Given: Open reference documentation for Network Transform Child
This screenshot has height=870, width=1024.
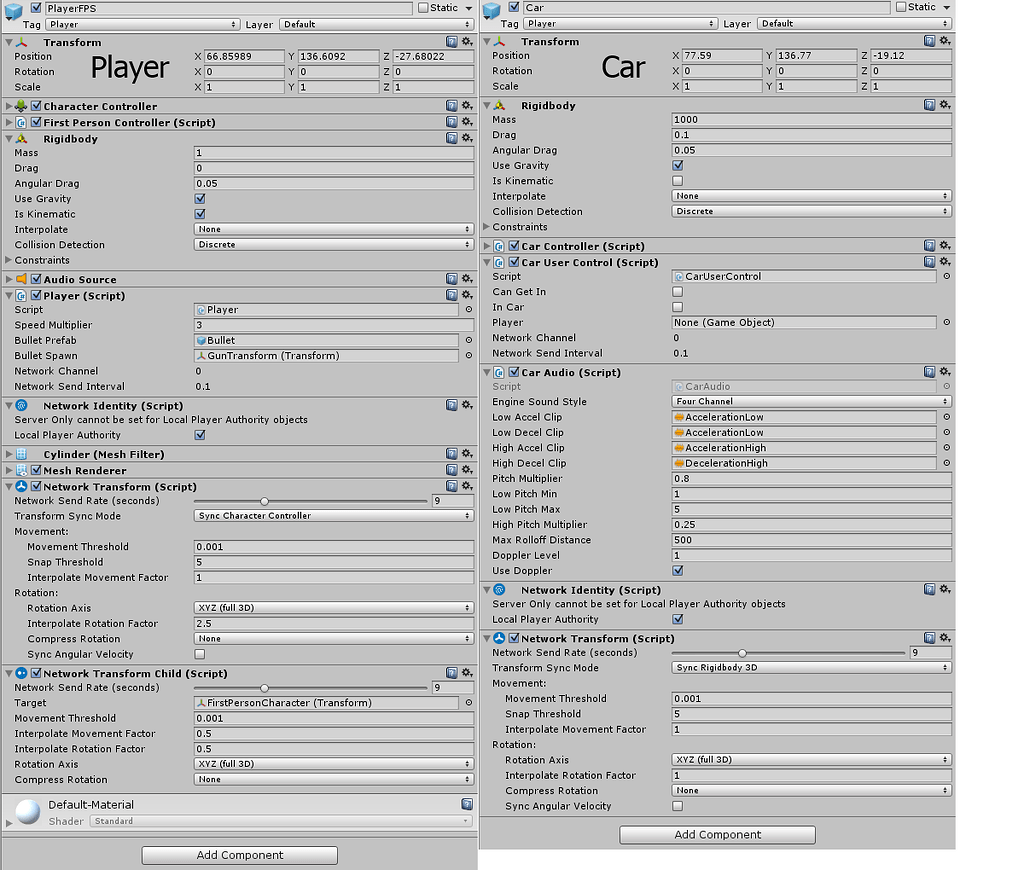Looking at the screenshot, I should click(x=452, y=673).
